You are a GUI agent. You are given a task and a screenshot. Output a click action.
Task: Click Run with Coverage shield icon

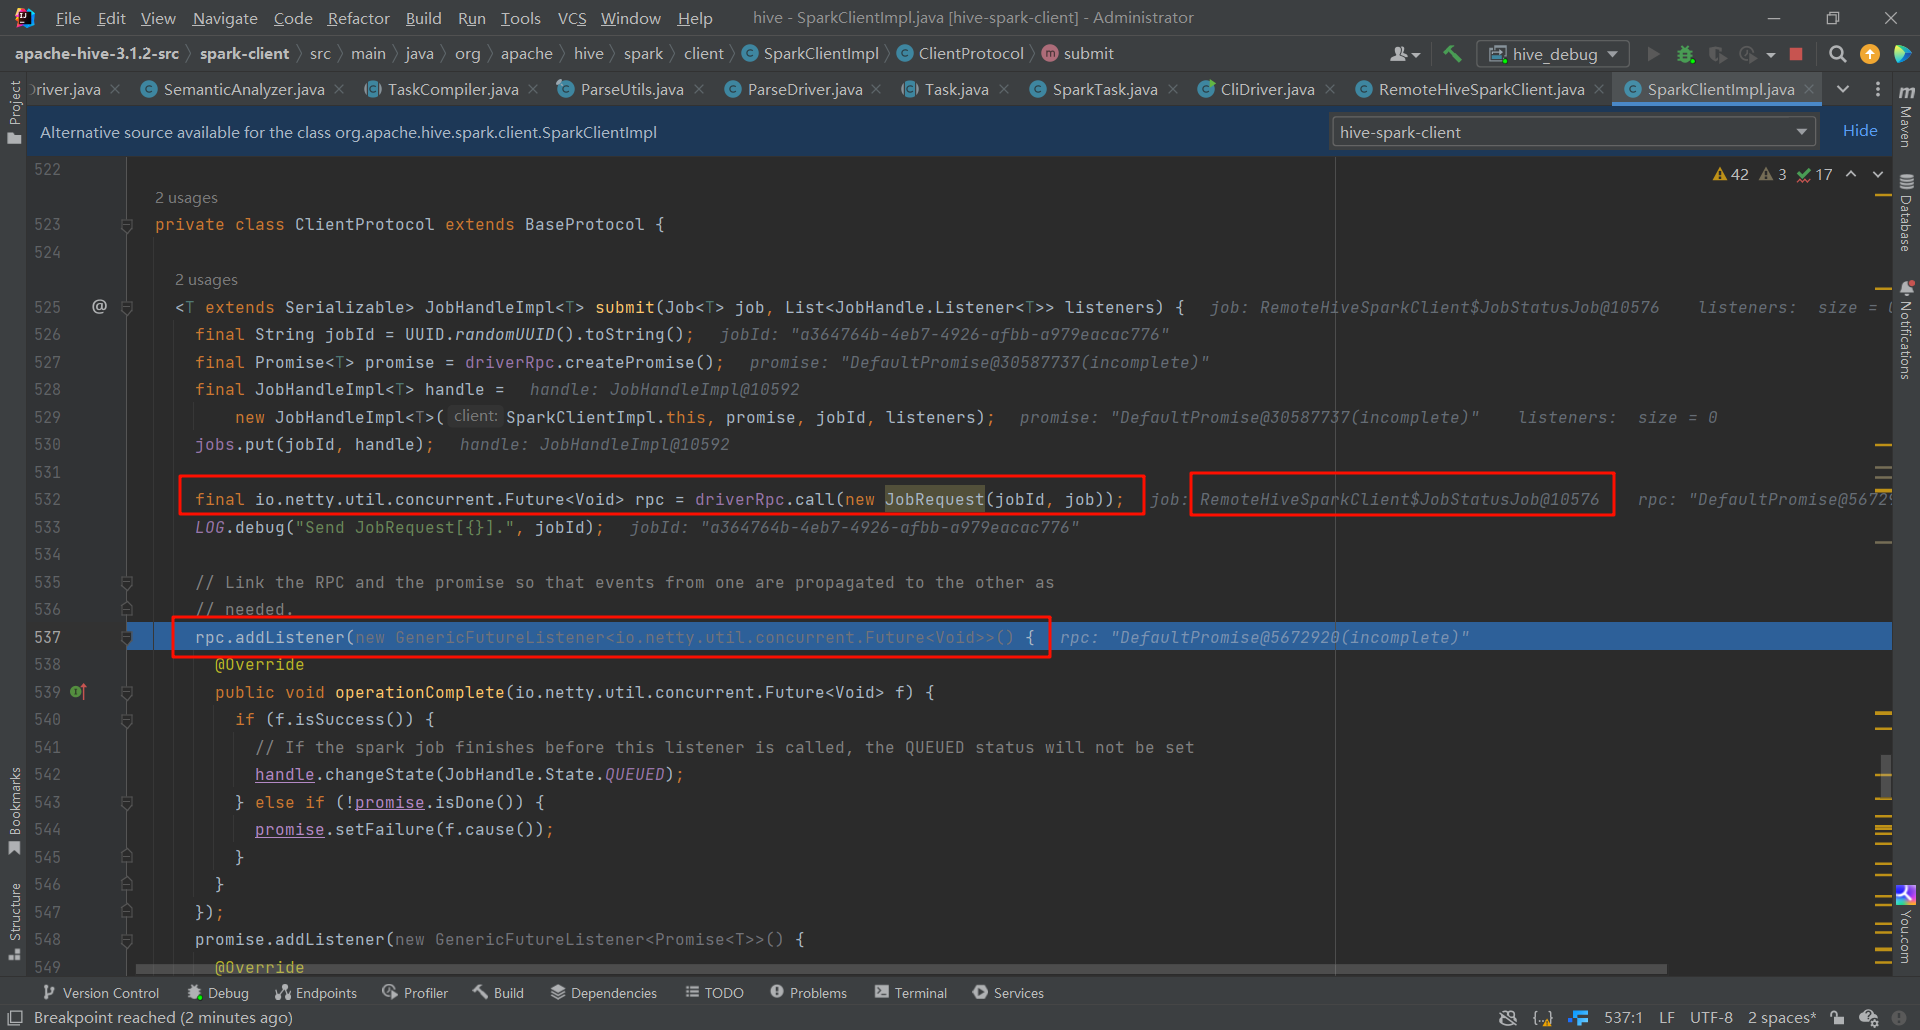pyautogui.click(x=1717, y=54)
